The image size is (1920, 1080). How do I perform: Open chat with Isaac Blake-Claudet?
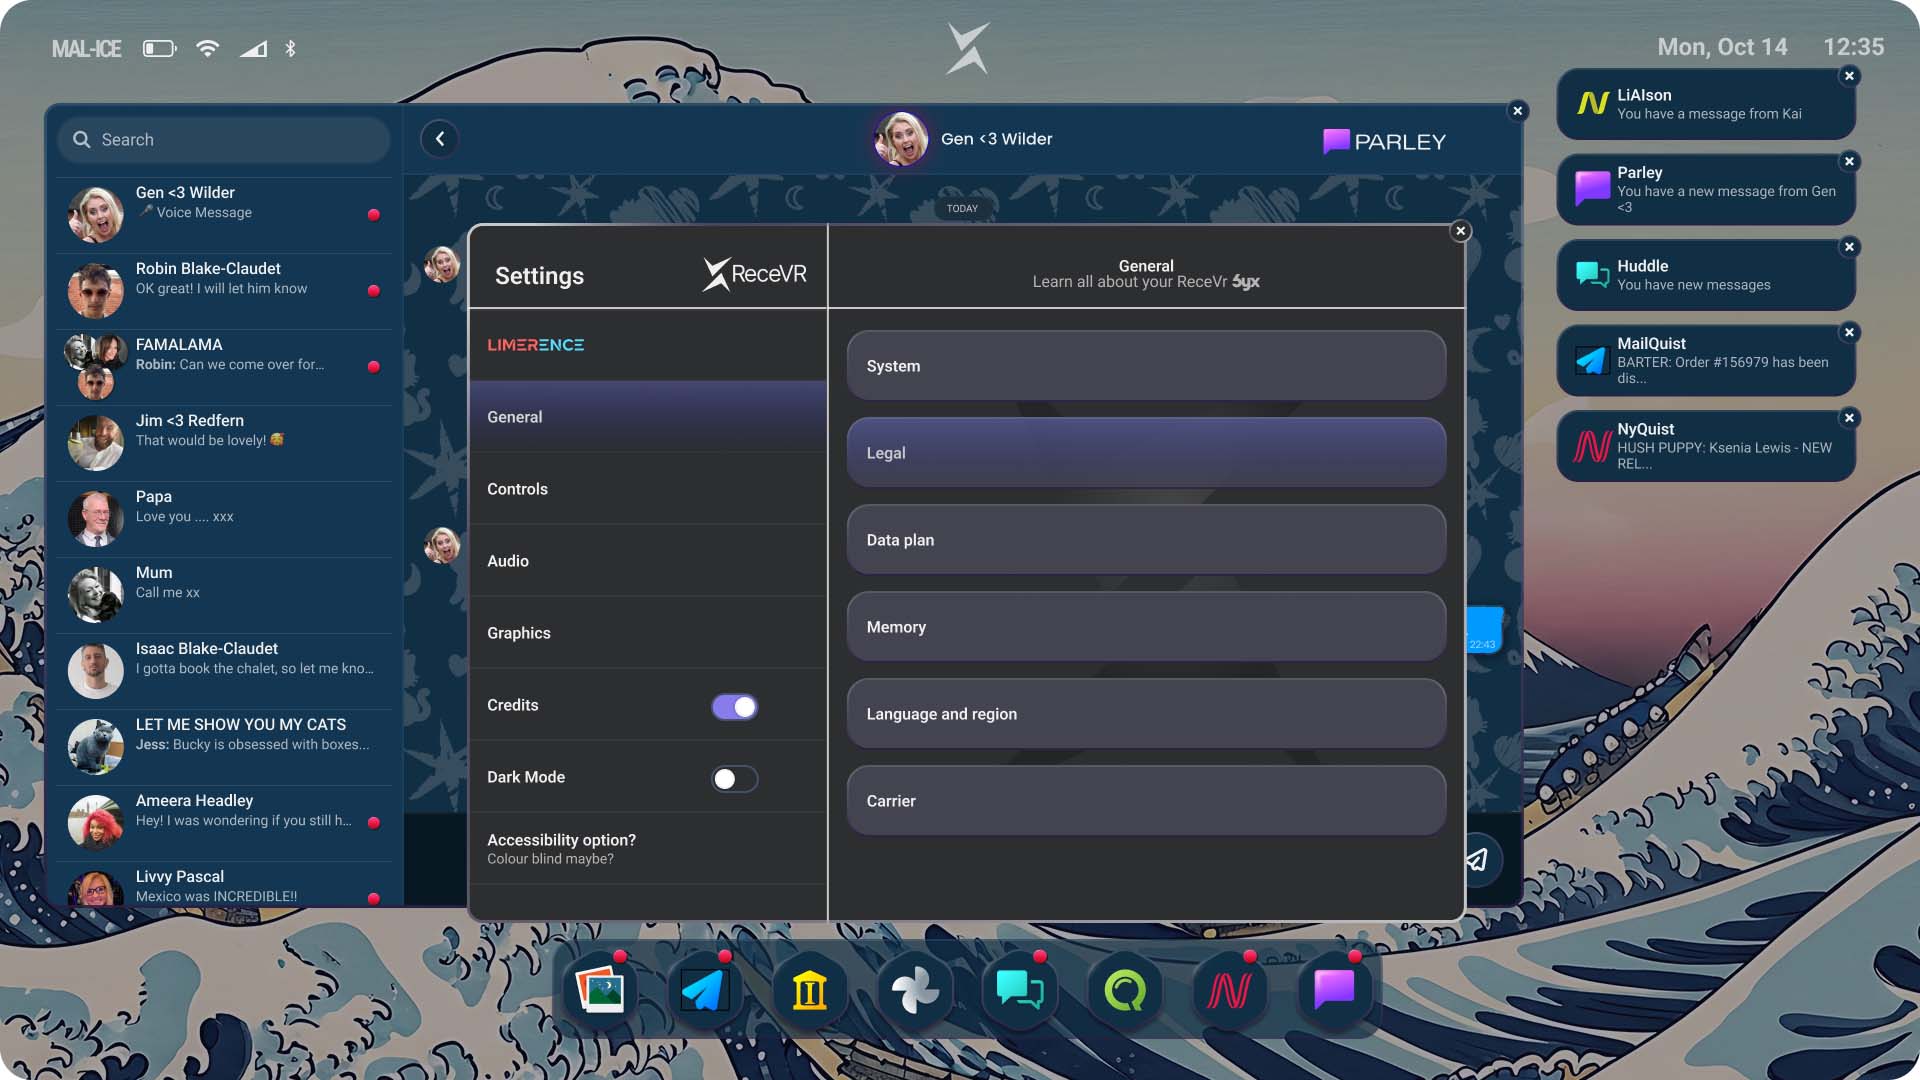click(224, 671)
